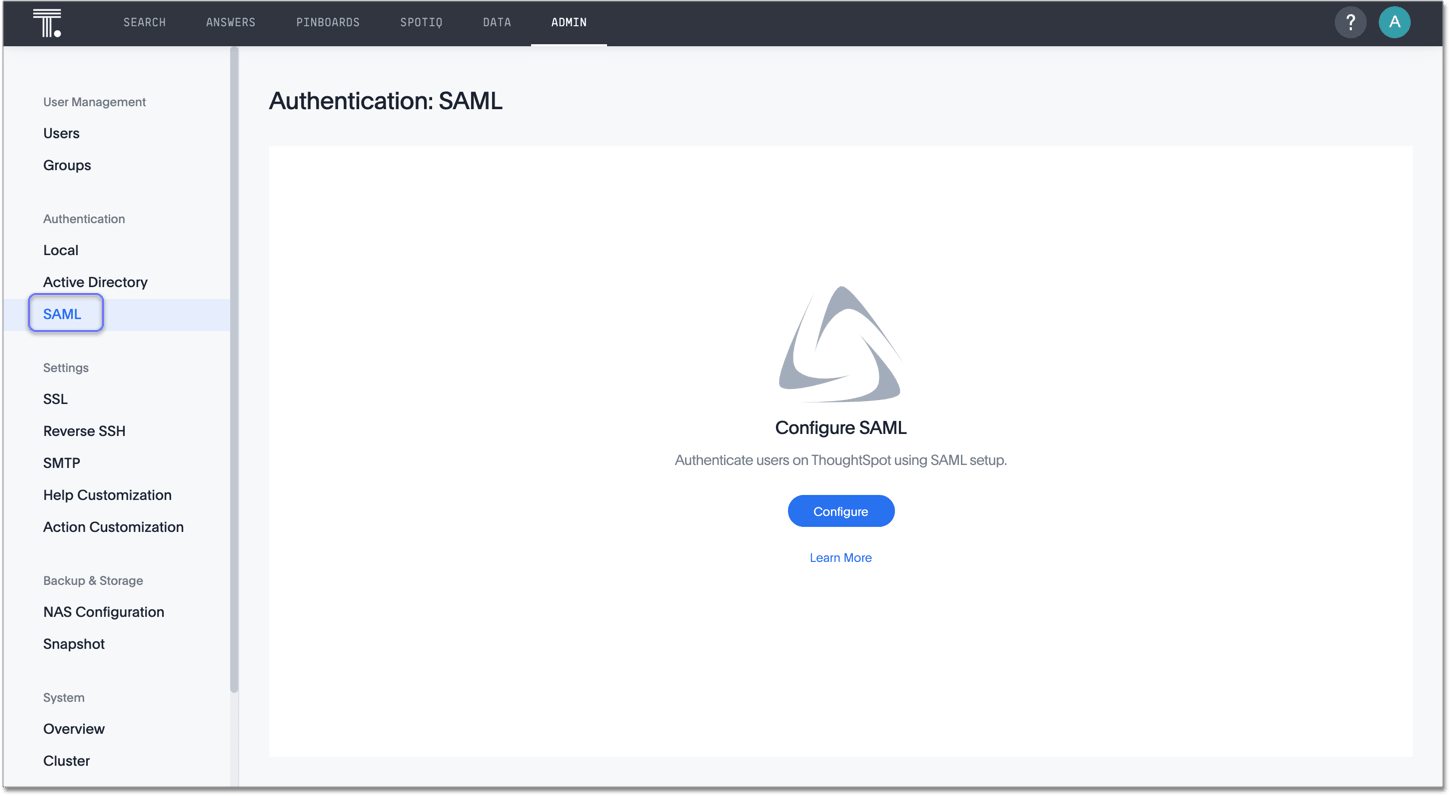
Task: Click the blue Configure button
Action: [x=841, y=511]
